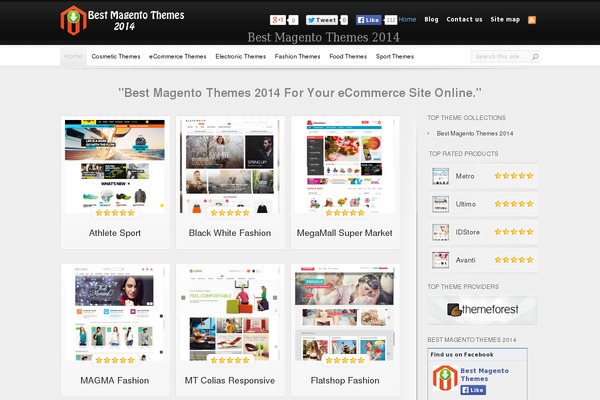Viewport: 600px width, 400px height.
Task: Click the star rating under Black White Fashion
Action: point(230,213)
